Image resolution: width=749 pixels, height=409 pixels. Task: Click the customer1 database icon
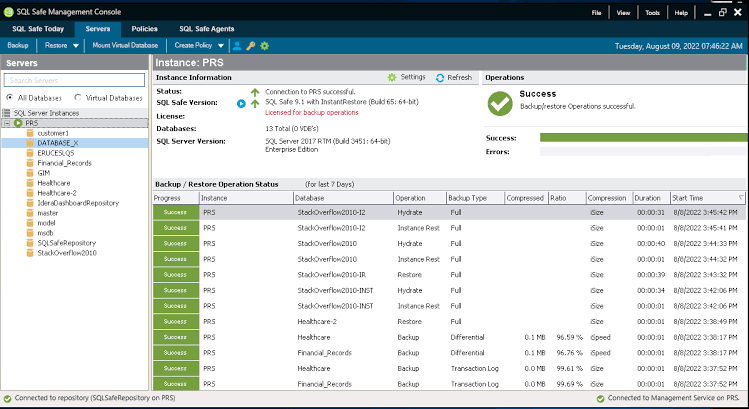pos(30,133)
